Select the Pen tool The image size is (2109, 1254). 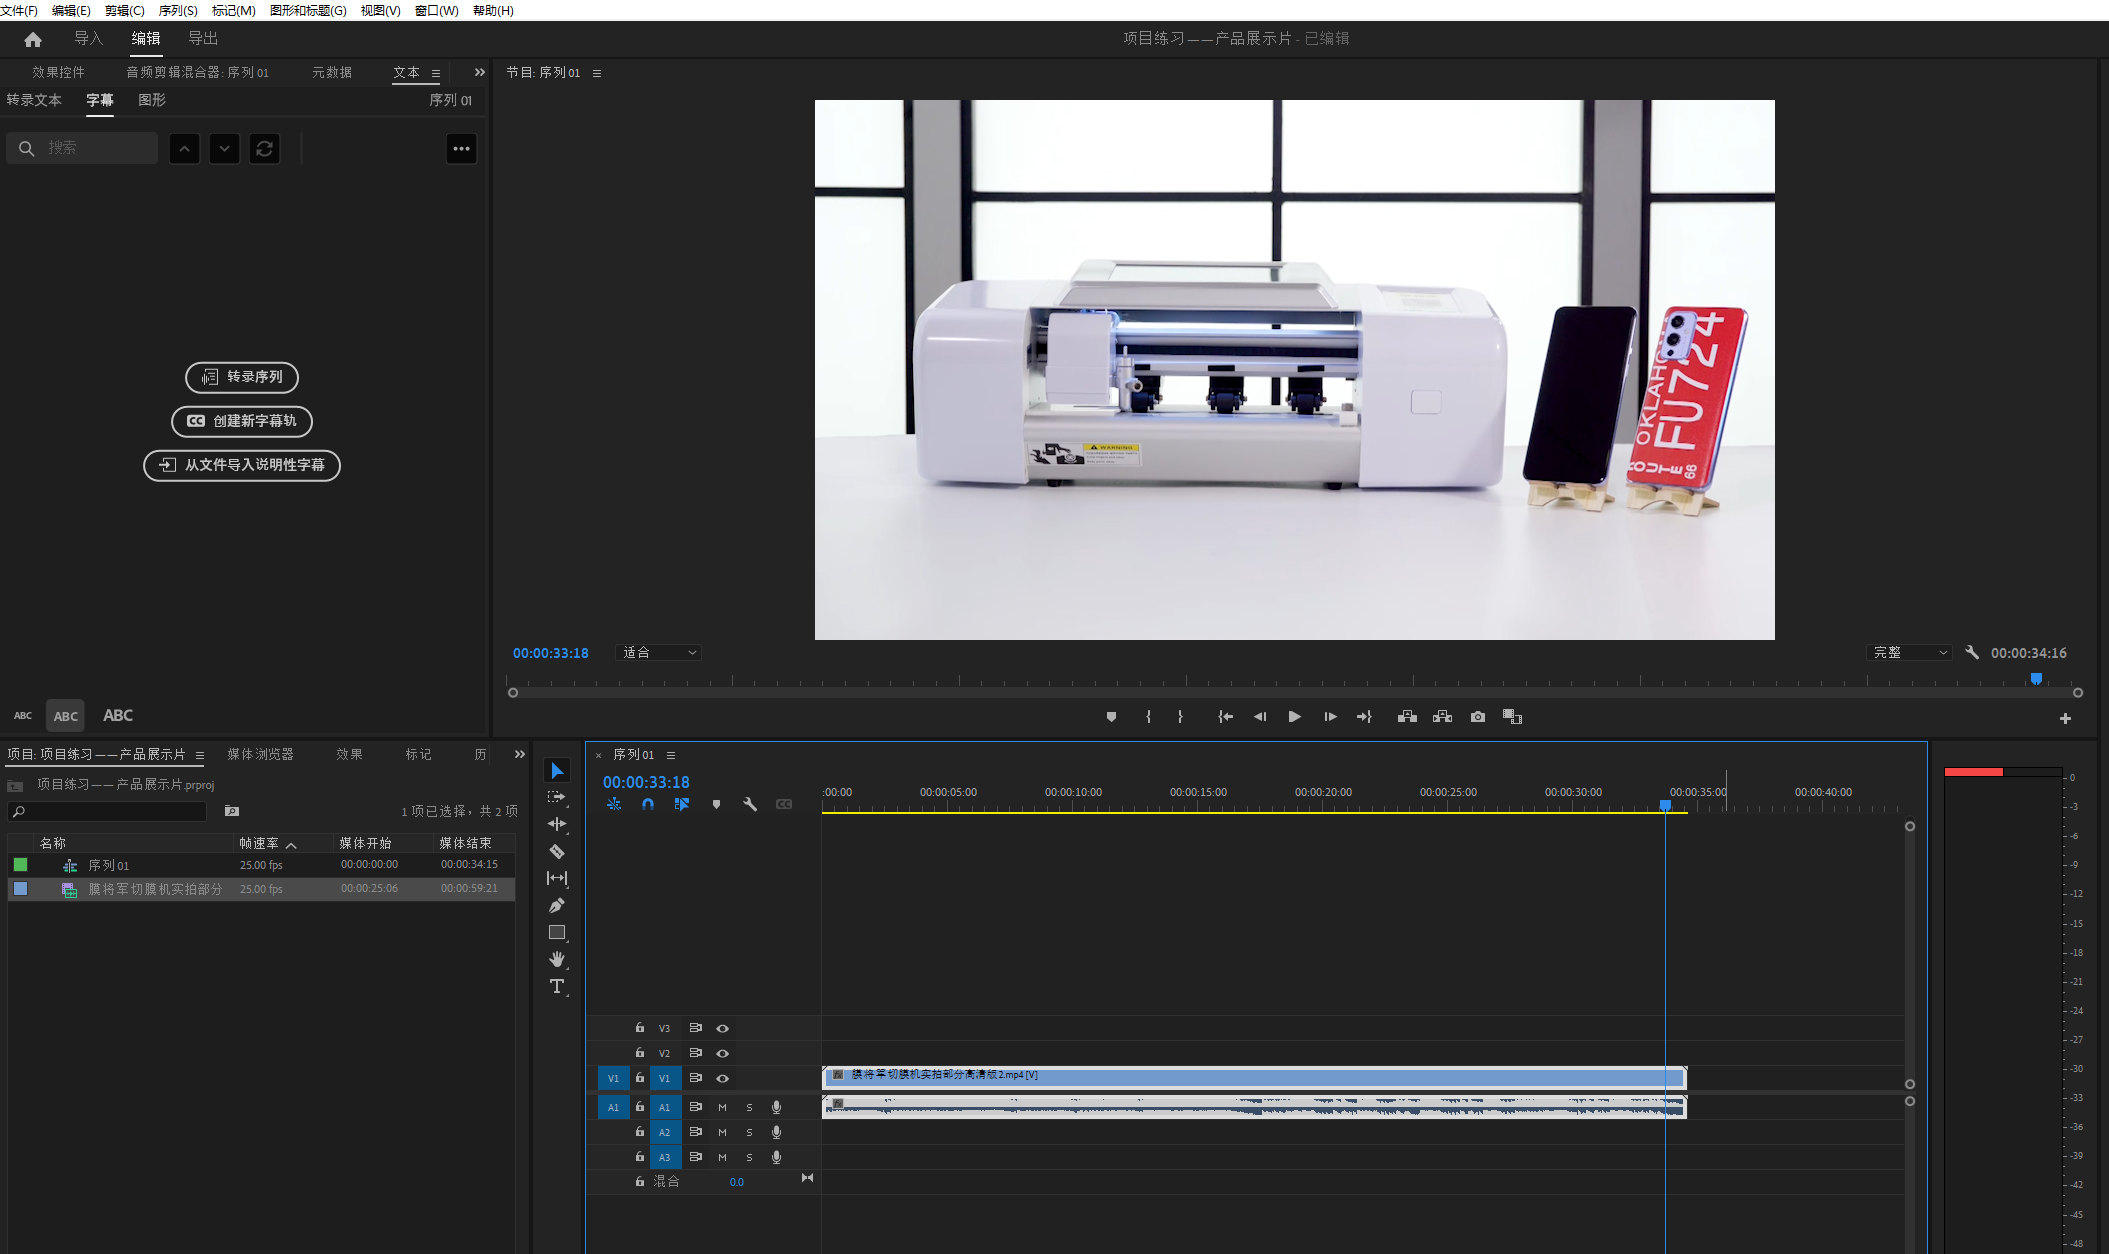[x=557, y=905]
